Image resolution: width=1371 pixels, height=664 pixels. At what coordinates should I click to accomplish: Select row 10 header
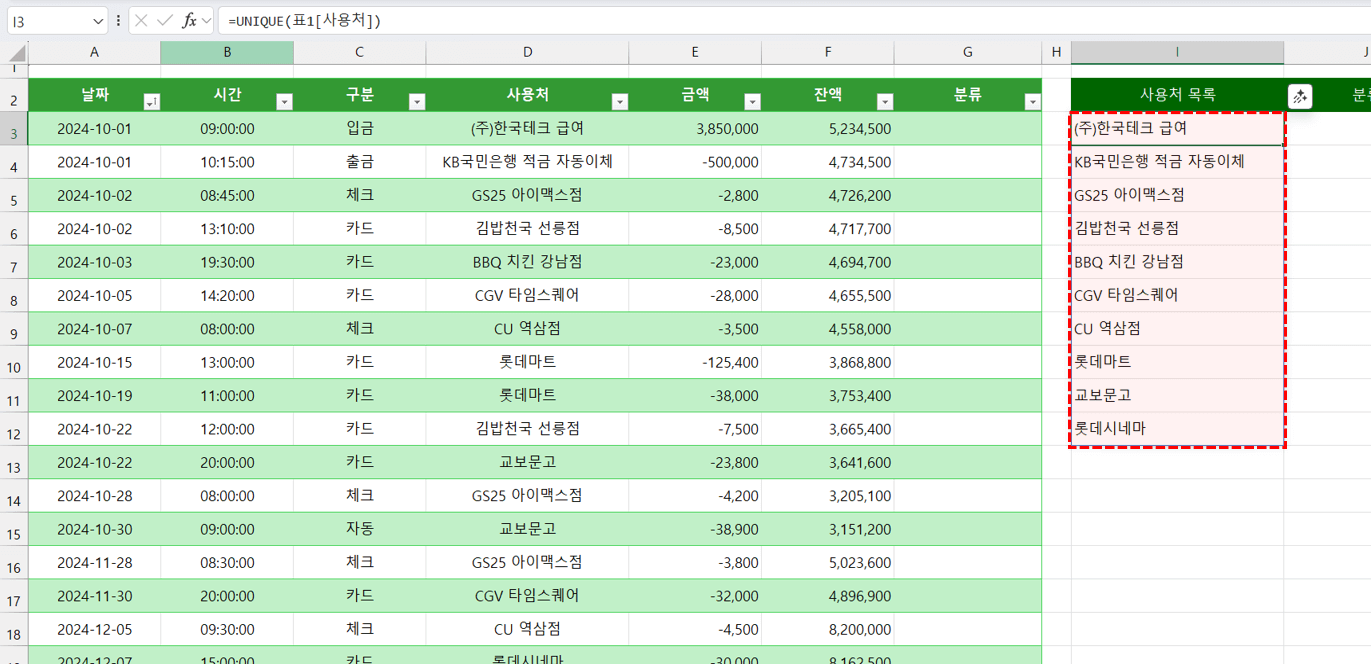click(14, 367)
